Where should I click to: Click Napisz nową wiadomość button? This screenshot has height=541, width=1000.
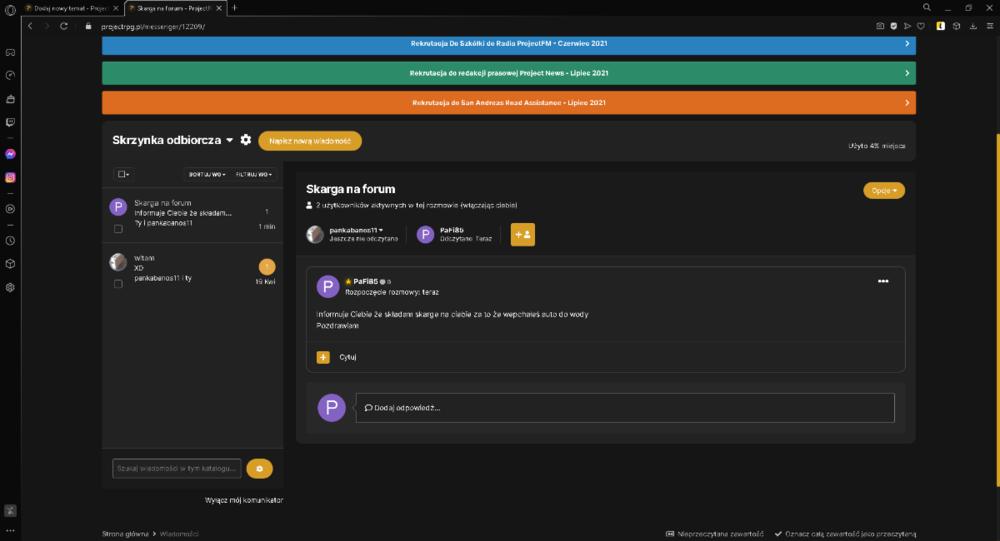coord(310,141)
